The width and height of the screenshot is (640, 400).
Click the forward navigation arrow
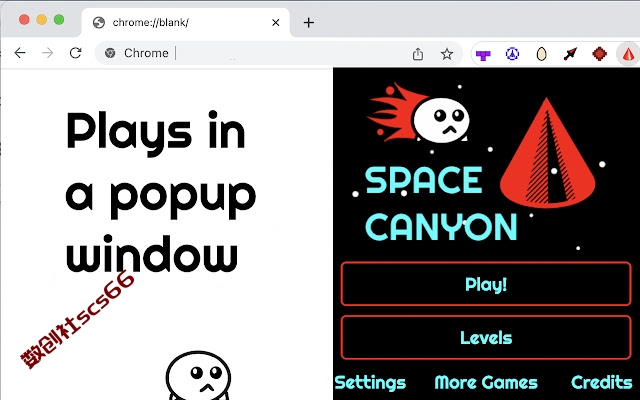click(47, 53)
